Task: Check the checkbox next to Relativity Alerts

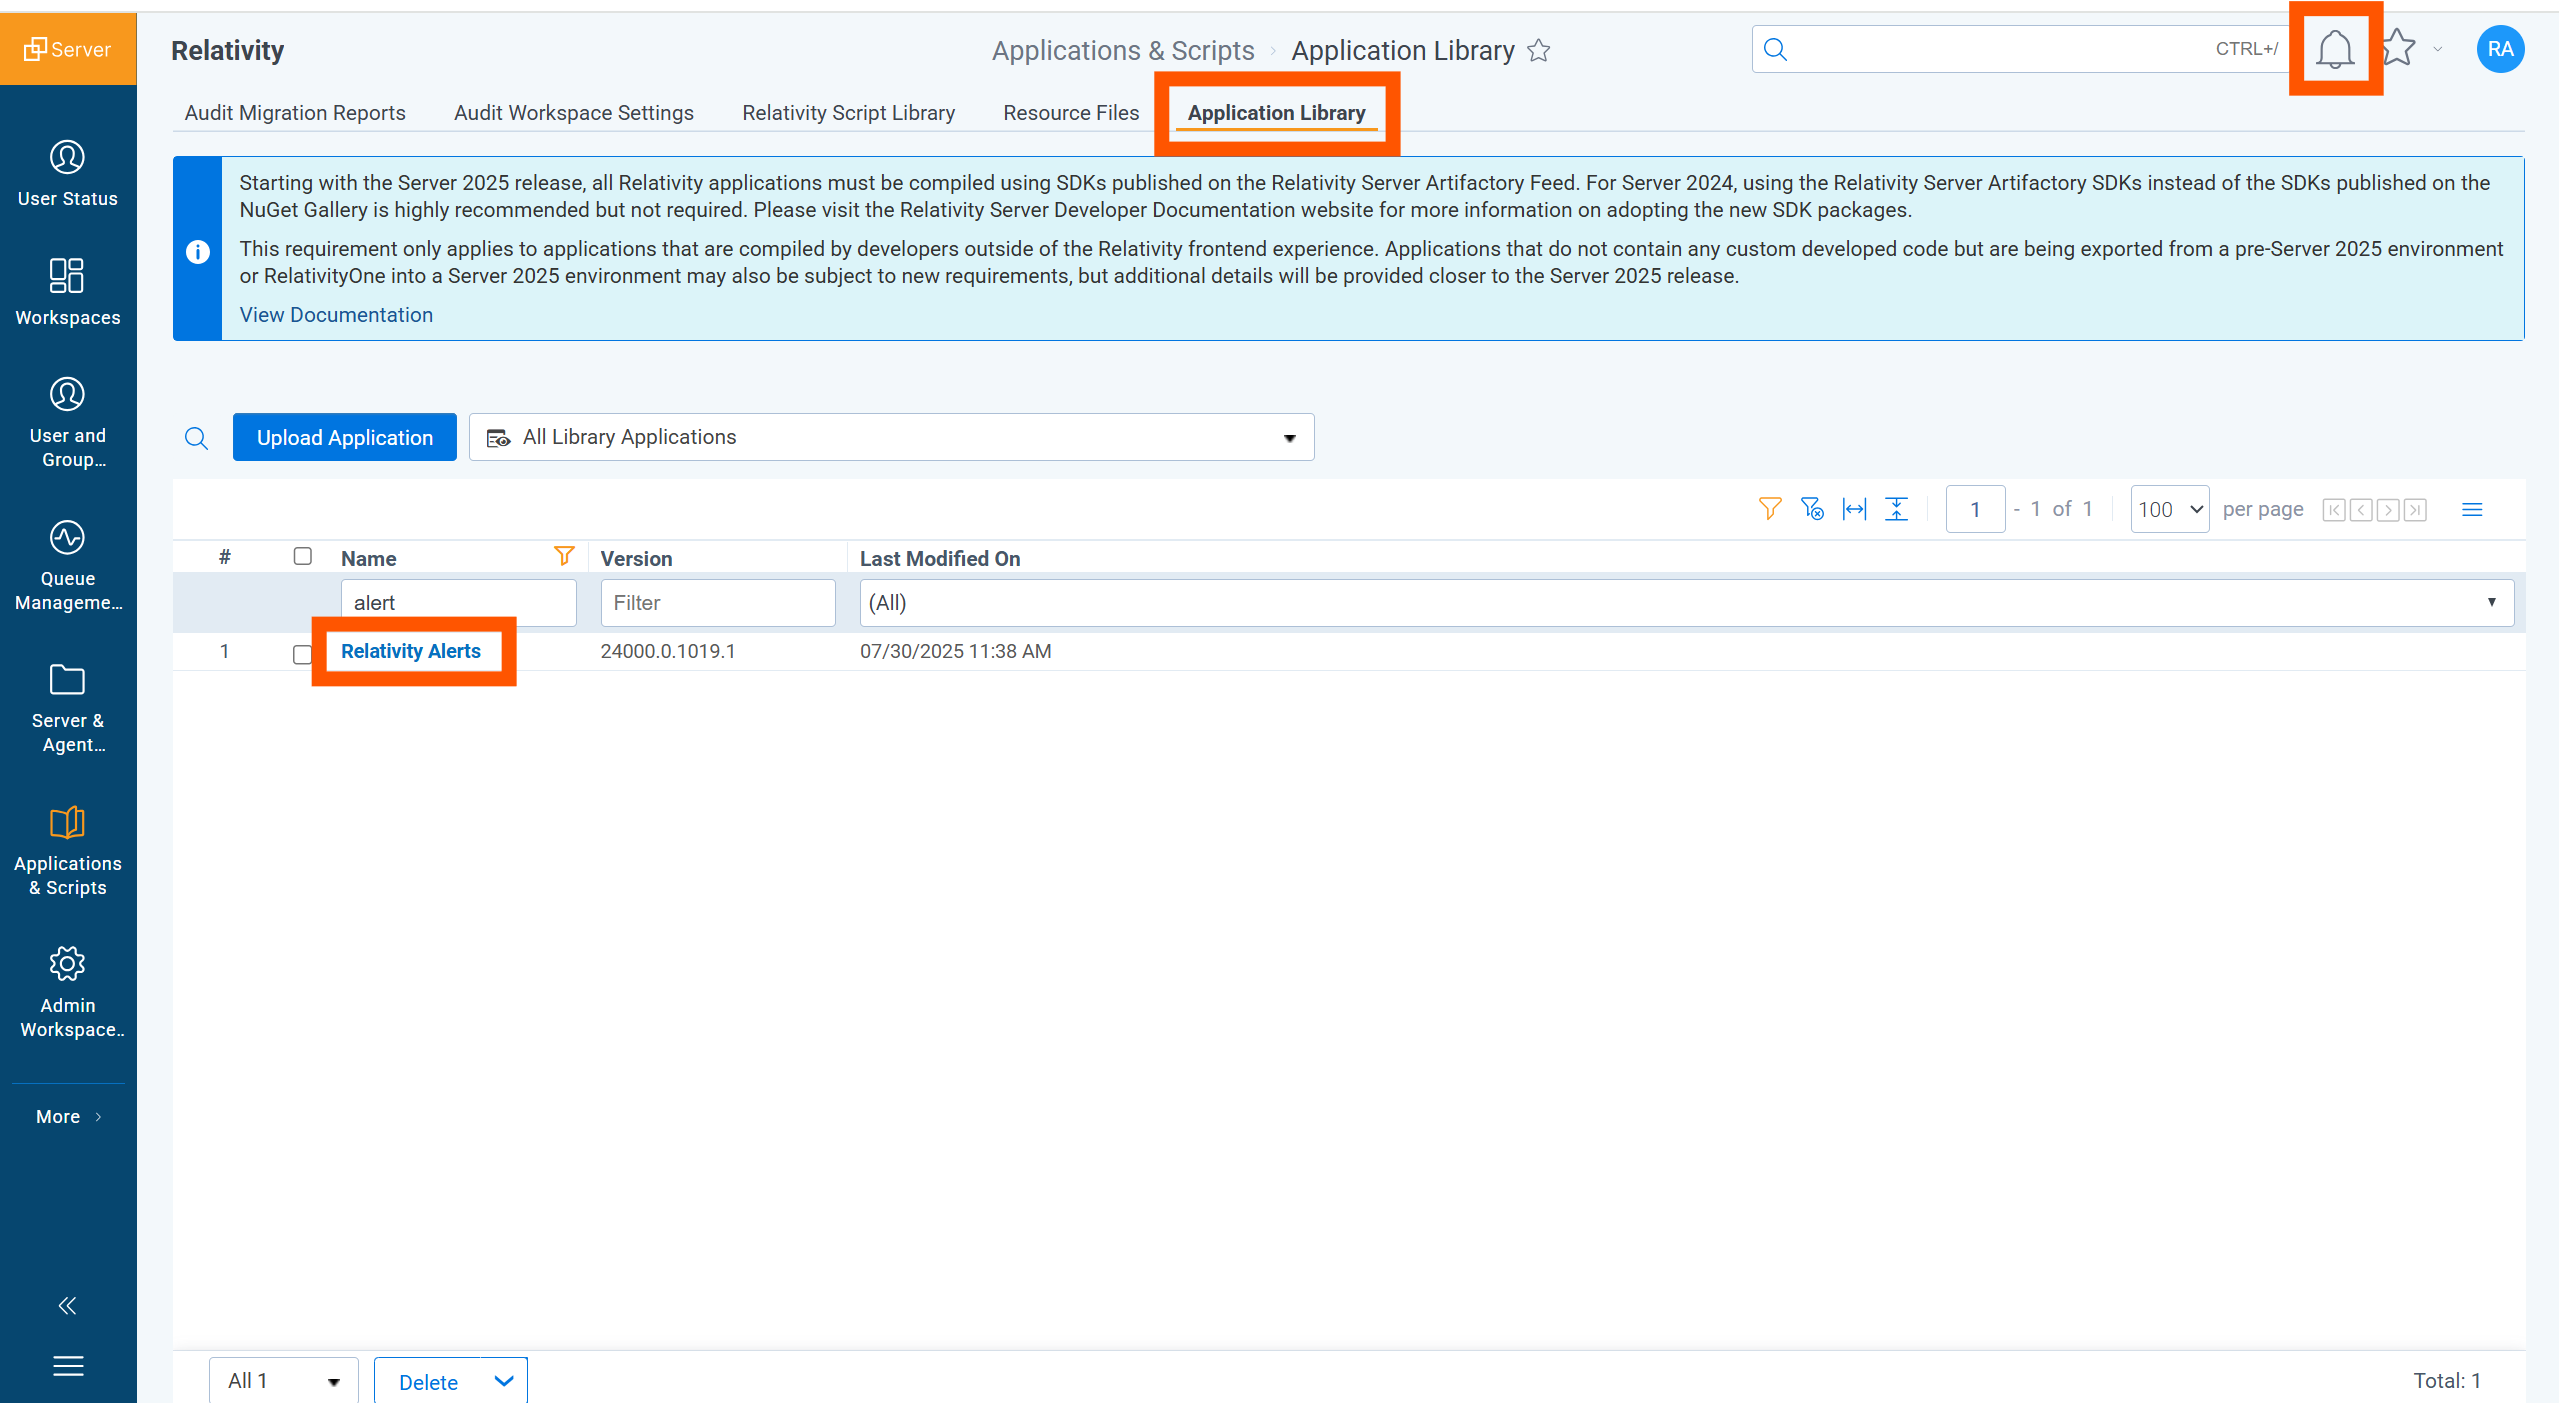Action: (302, 654)
